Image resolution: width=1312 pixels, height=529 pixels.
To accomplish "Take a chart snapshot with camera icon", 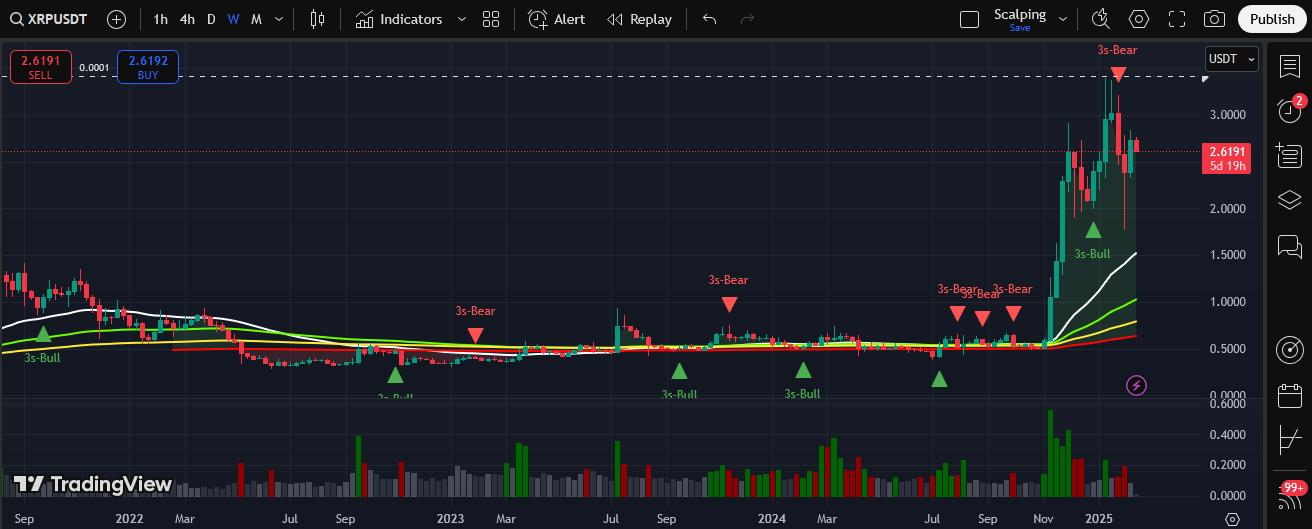I will pyautogui.click(x=1214, y=19).
